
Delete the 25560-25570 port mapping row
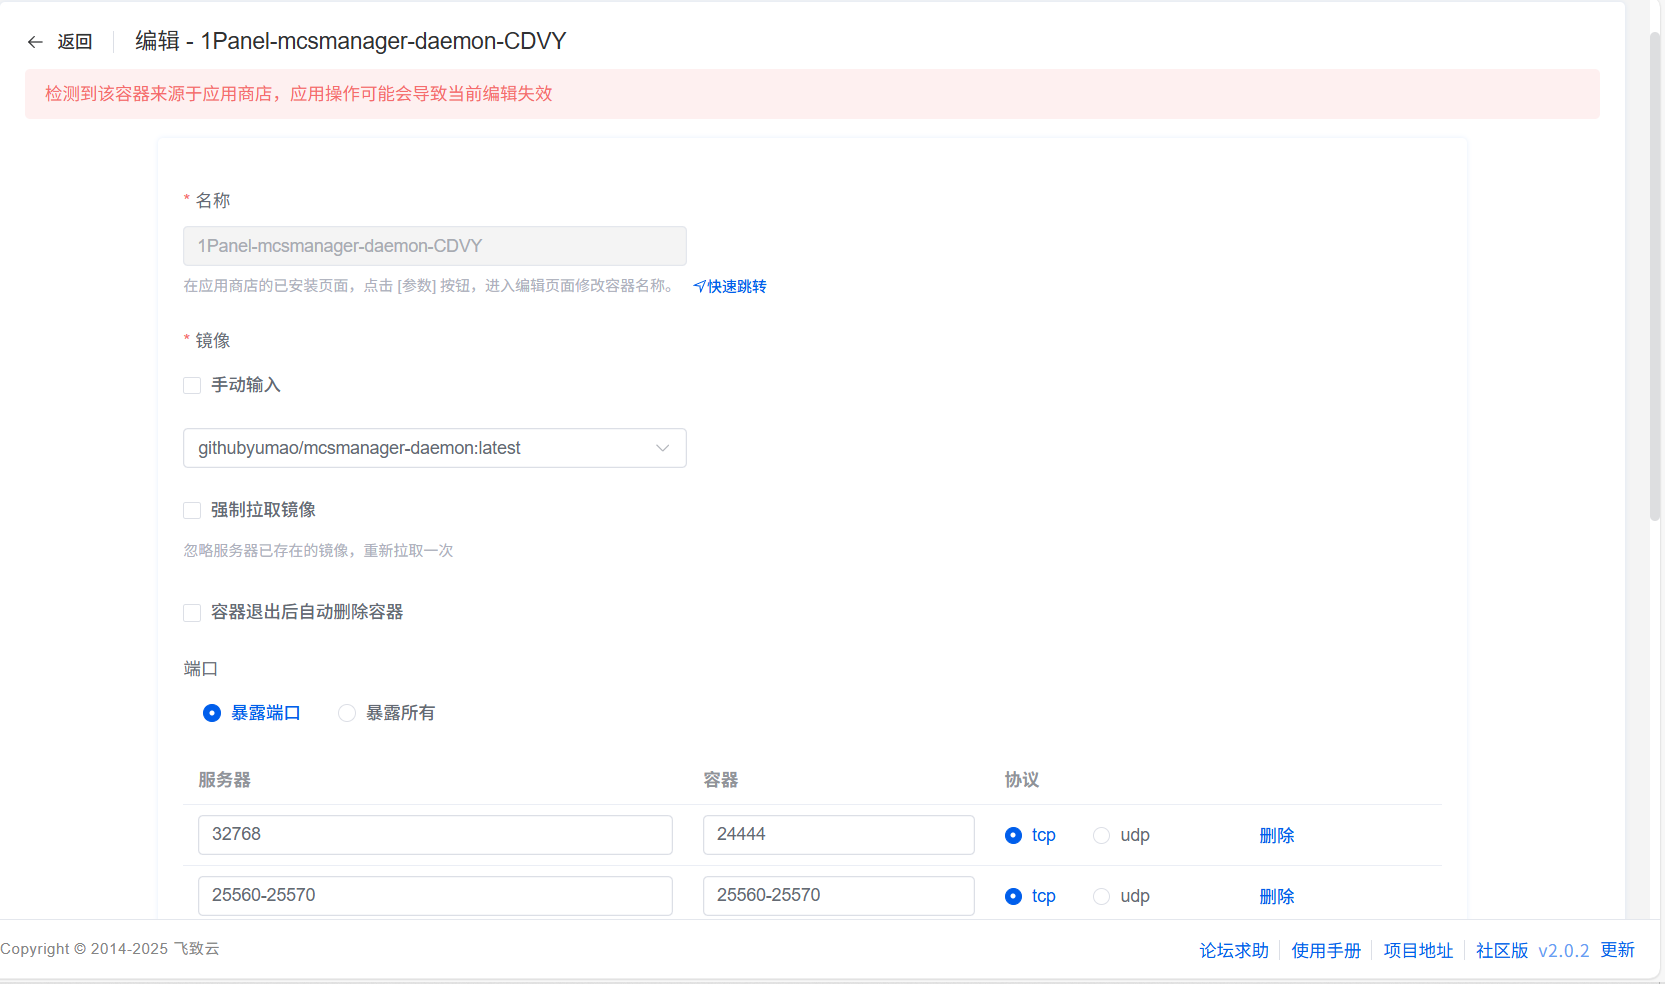coord(1276,897)
